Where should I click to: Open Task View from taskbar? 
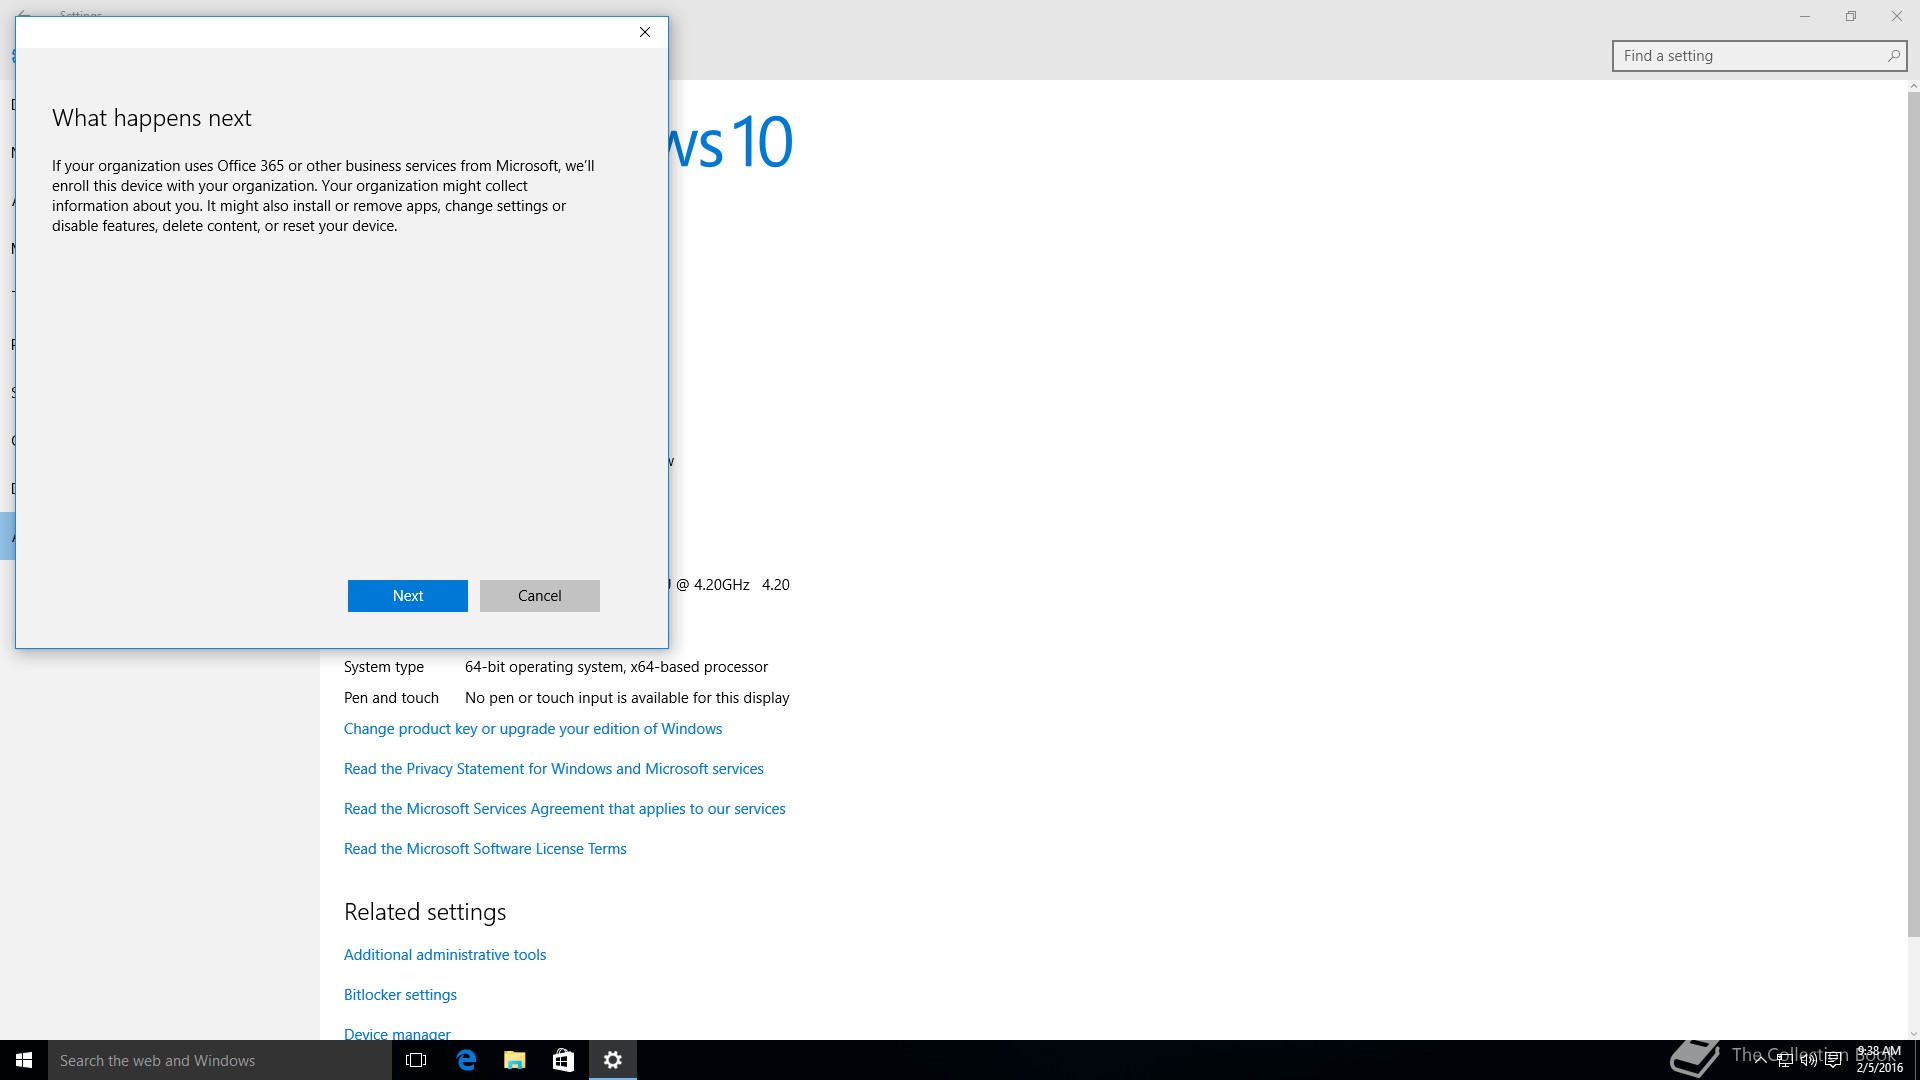click(416, 1060)
